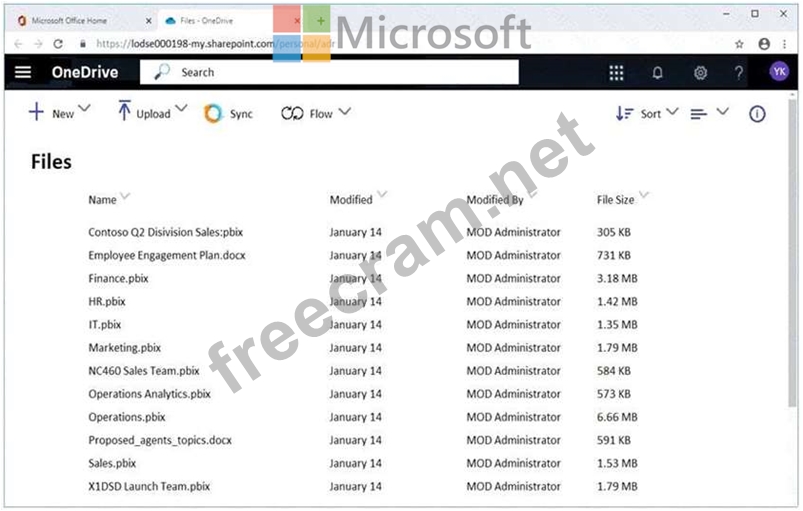This screenshot has height=511, width=803.
Task: Click the 584 KB file size cell
Action: (x=614, y=371)
